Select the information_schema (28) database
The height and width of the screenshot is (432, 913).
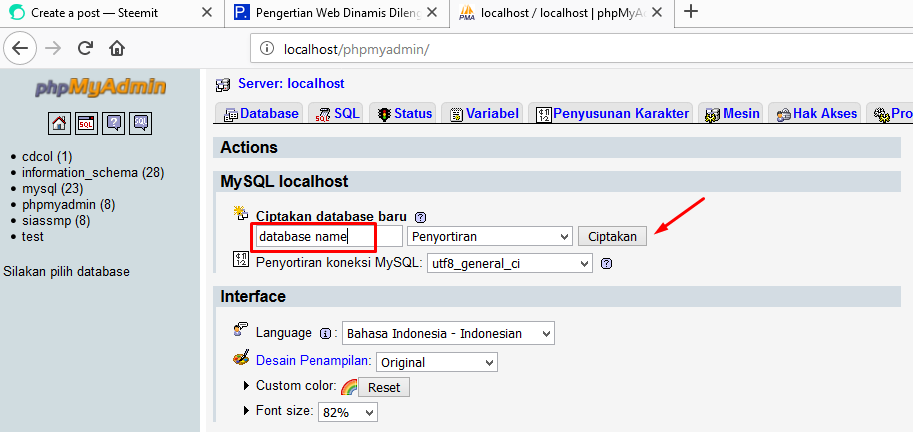(x=93, y=172)
